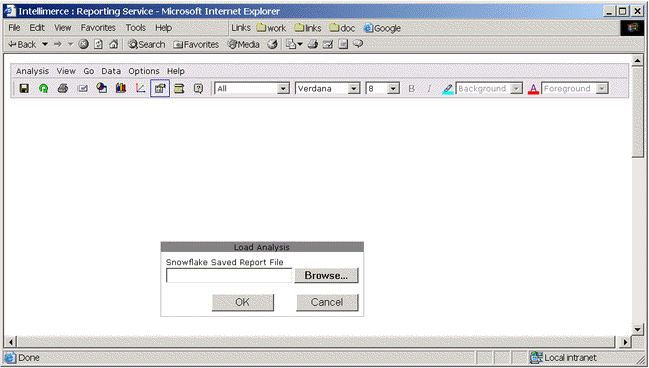Screen dimensions: 649x368
Task: Open the Analysis menu
Action: point(32,71)
